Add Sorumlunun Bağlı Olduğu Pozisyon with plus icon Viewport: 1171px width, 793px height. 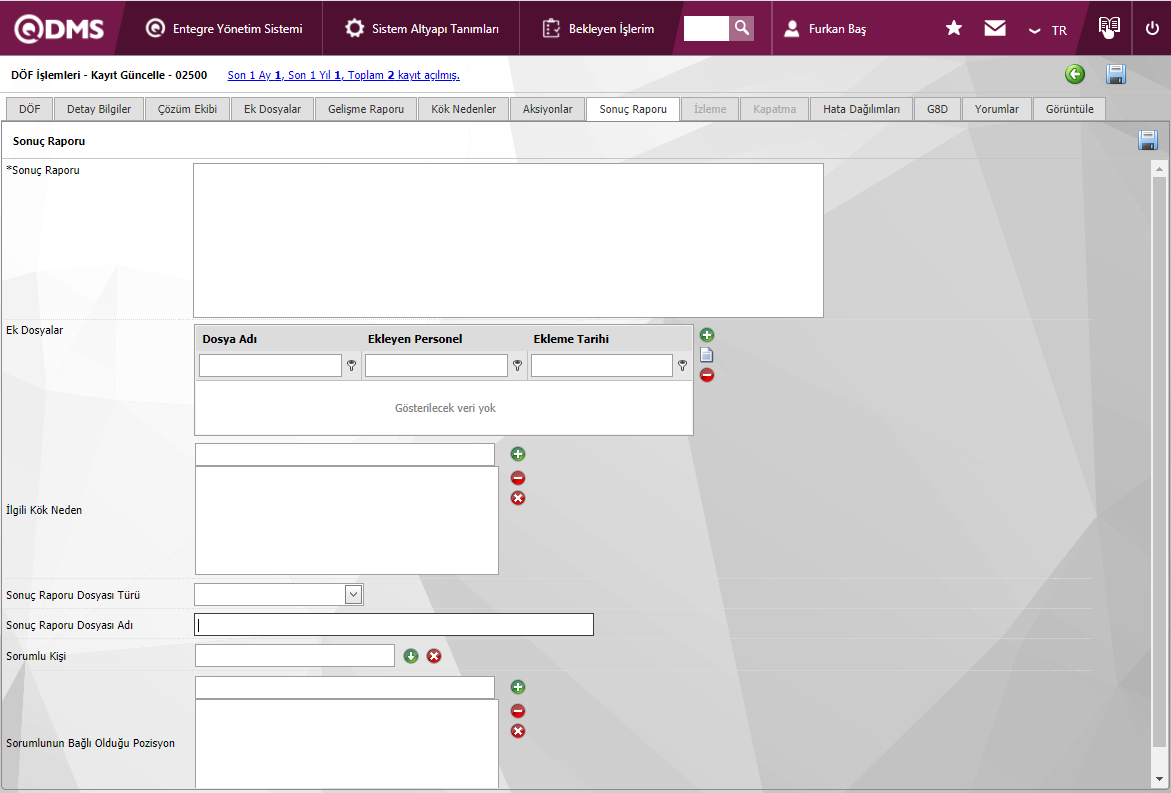518,687
